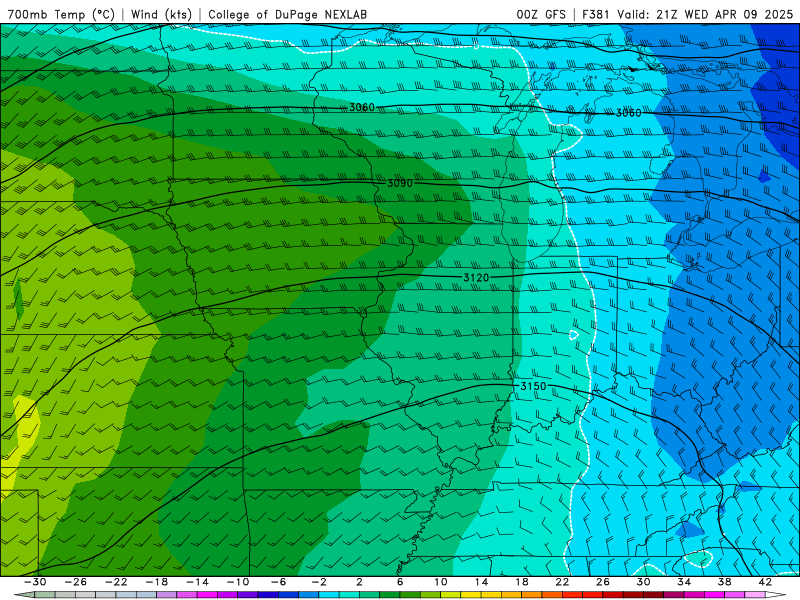This screenshot has height=600, width=800.
Task: Click the -30 color scale value
Action: tap(35, 582)
